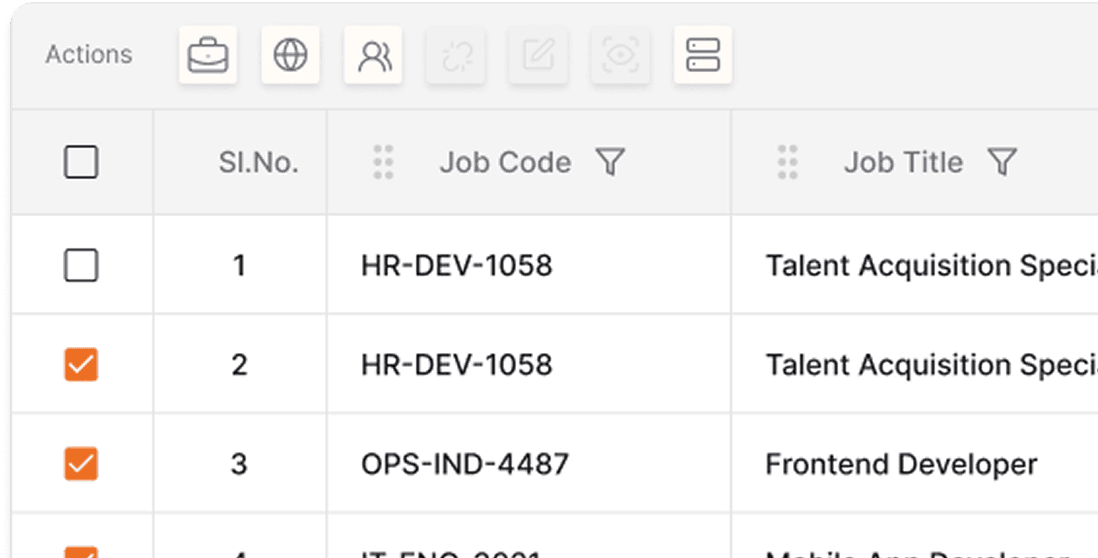
Task: Deselect the checkbox for row 3
Action: (81, 464)
